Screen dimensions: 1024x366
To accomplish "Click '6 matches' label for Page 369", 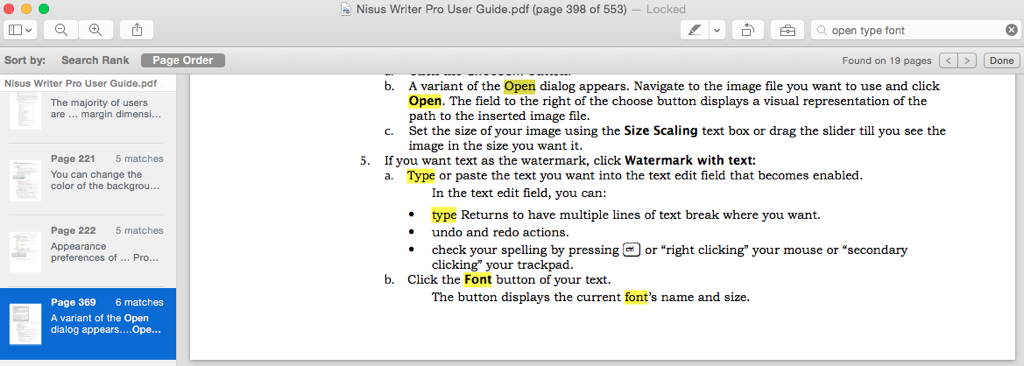I will tap(140, 303).
